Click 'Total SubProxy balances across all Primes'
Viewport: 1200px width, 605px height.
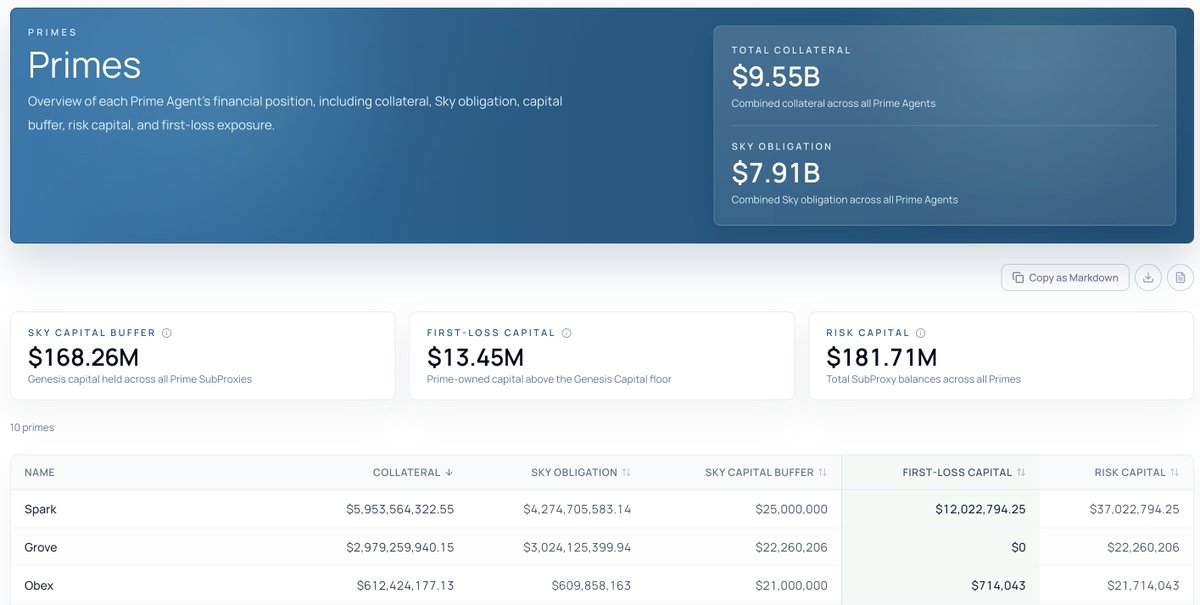click(x=923, y=379)
